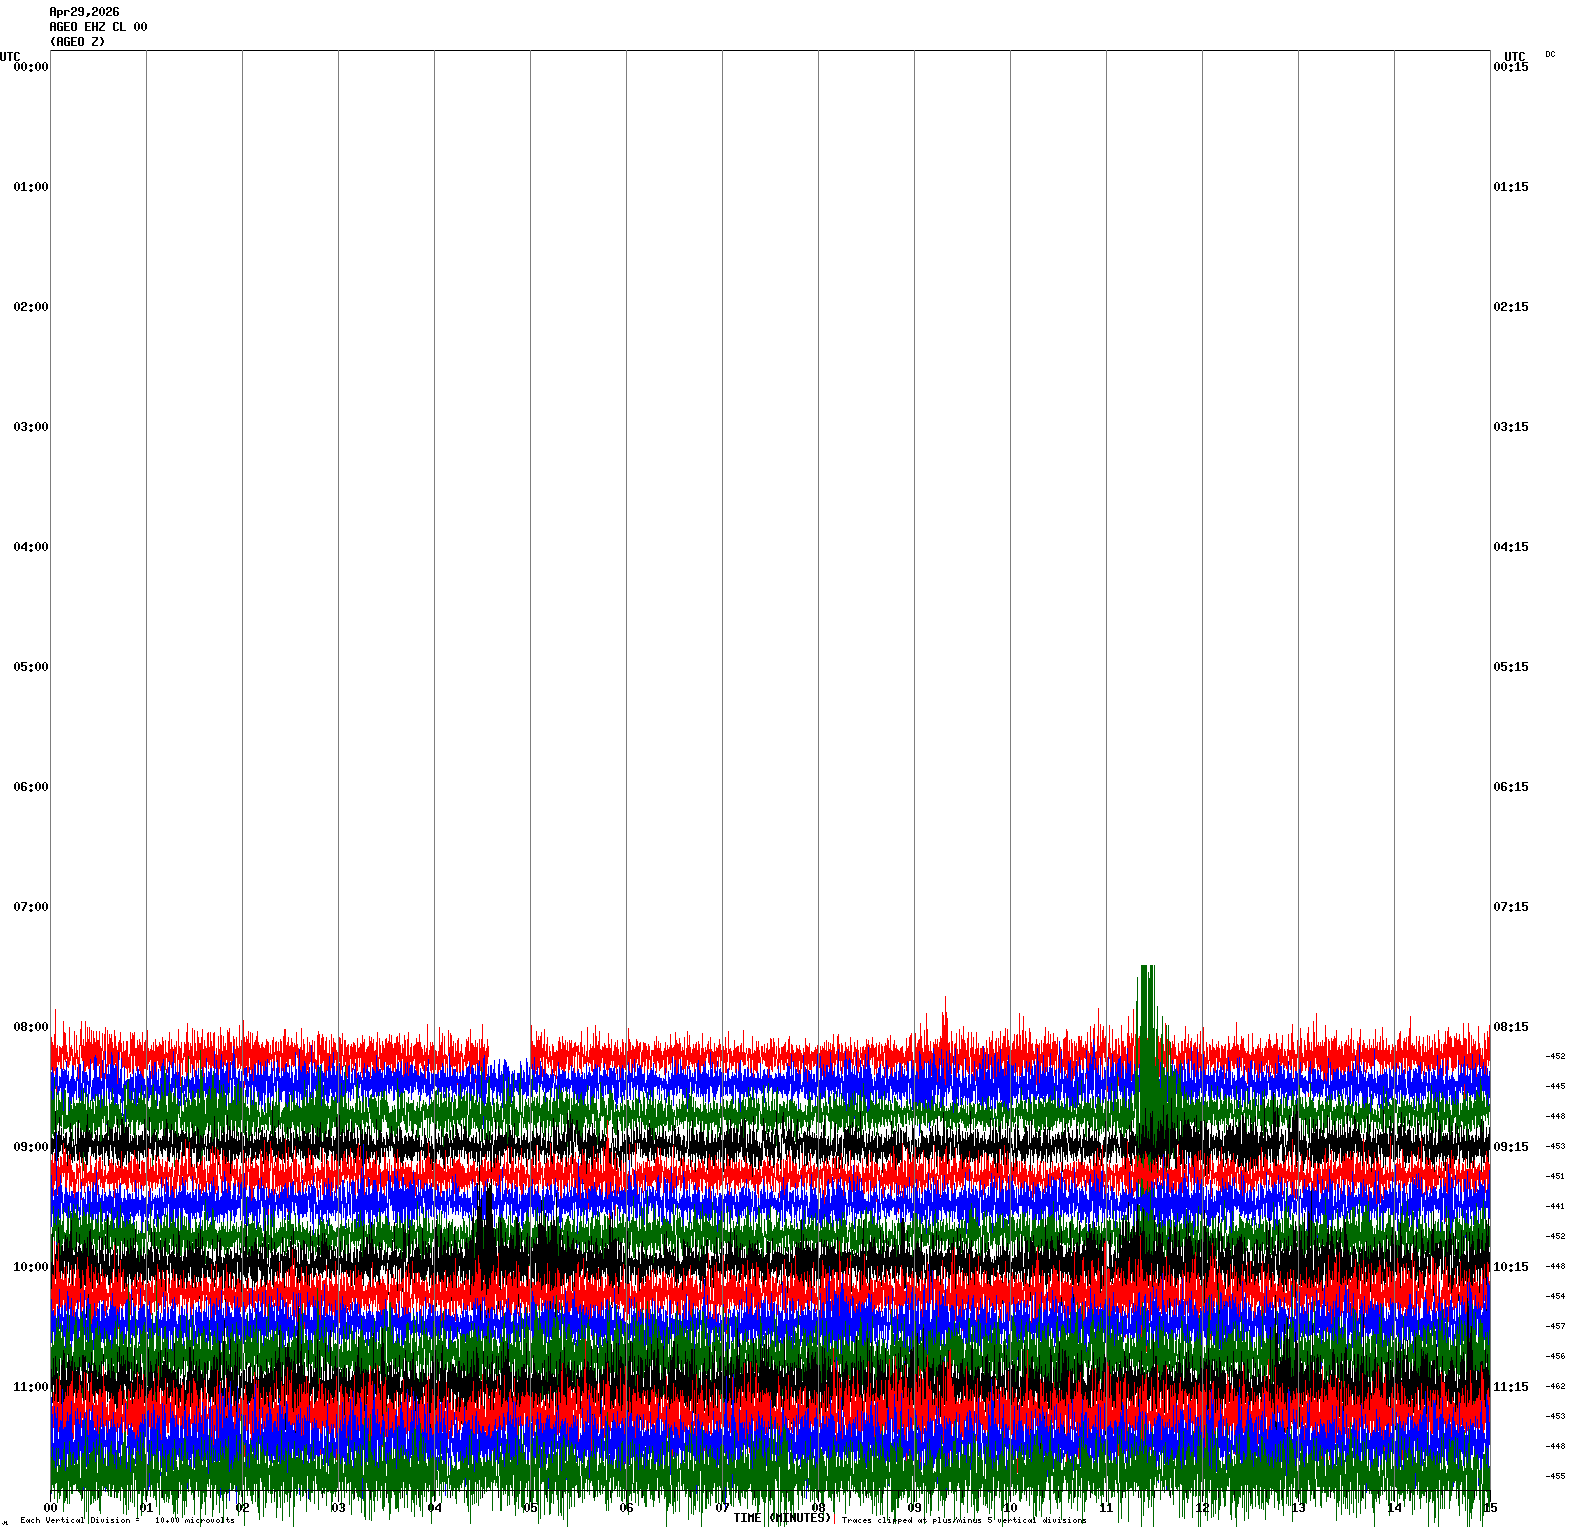The height and width of the screenshot is (1534, 1570).
Task: Select the minute 05 tick label at the bottom
Action: point(530,1508)
